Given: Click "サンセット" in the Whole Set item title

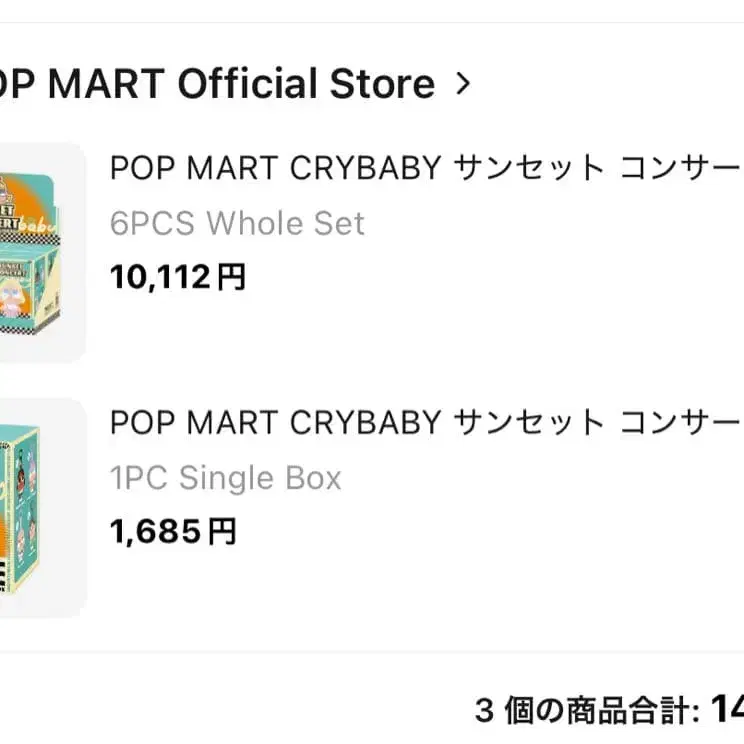Looking at the screenshot, I should pyautogui.click(x=528, y=168).
